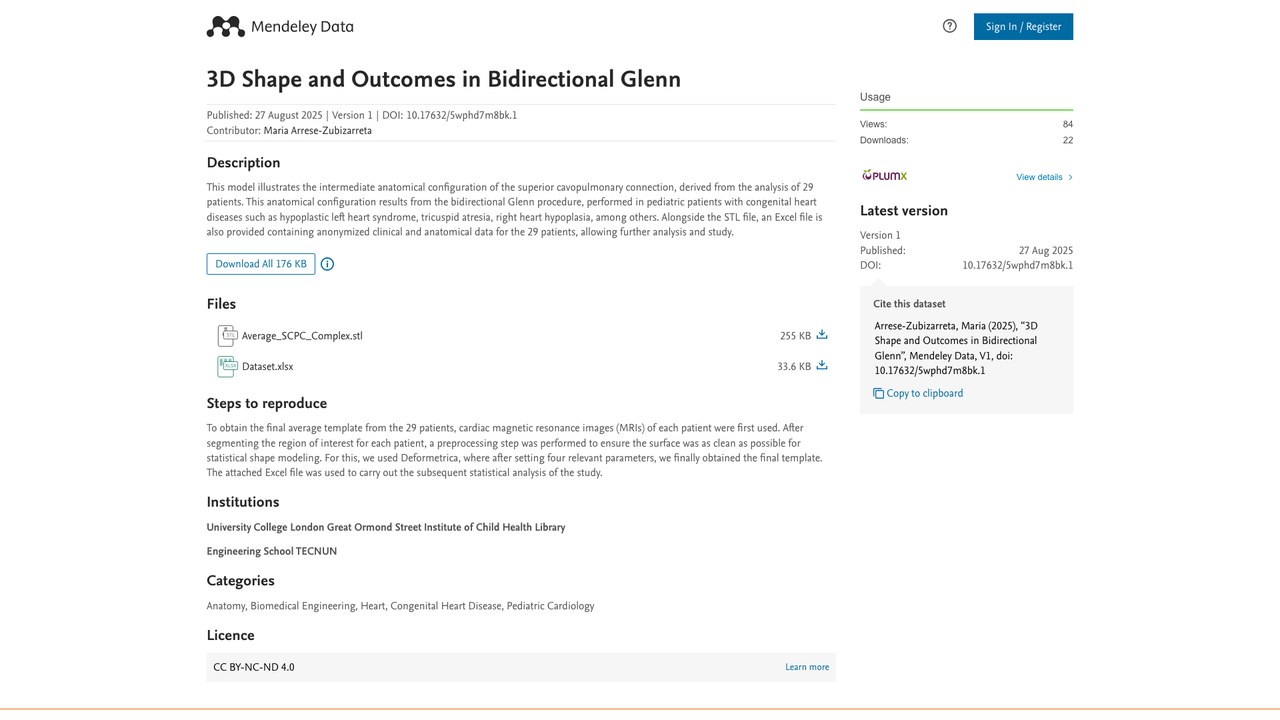Click the published date 27 Aug 2025 value
1280x720 pixels.
pyautogui.click(x=1046, y=251)
